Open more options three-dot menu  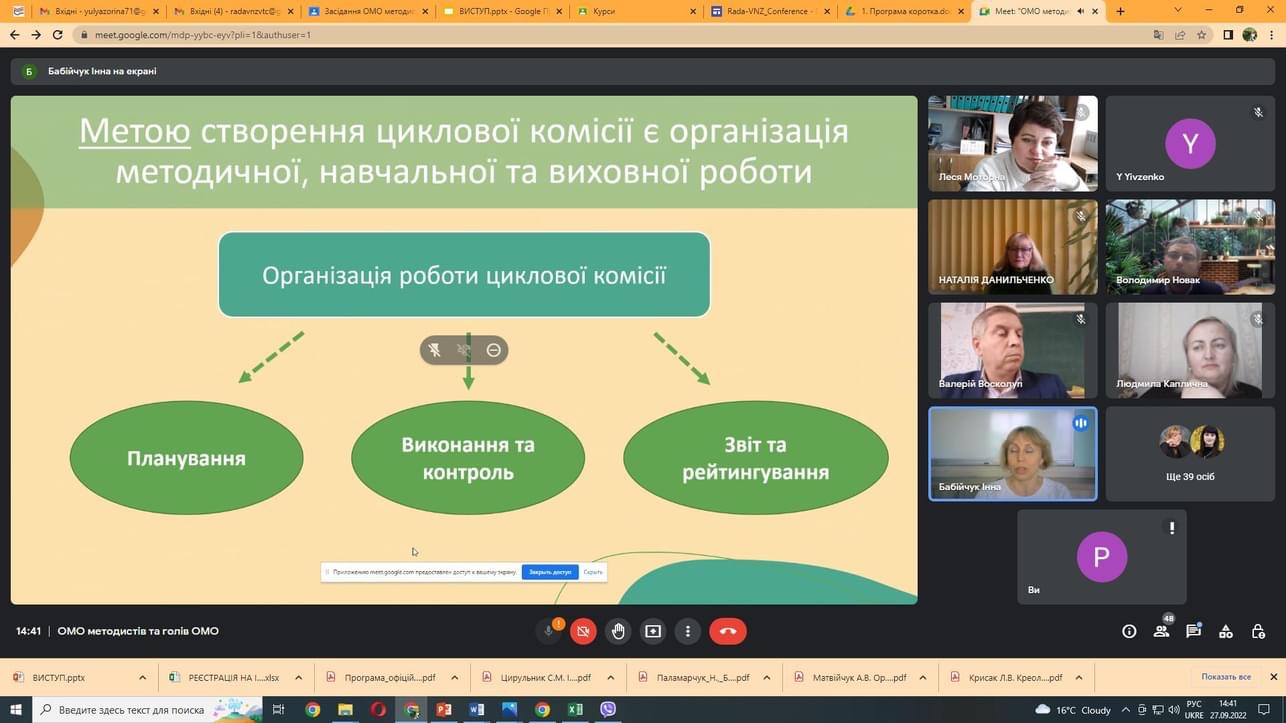point(688,631)
